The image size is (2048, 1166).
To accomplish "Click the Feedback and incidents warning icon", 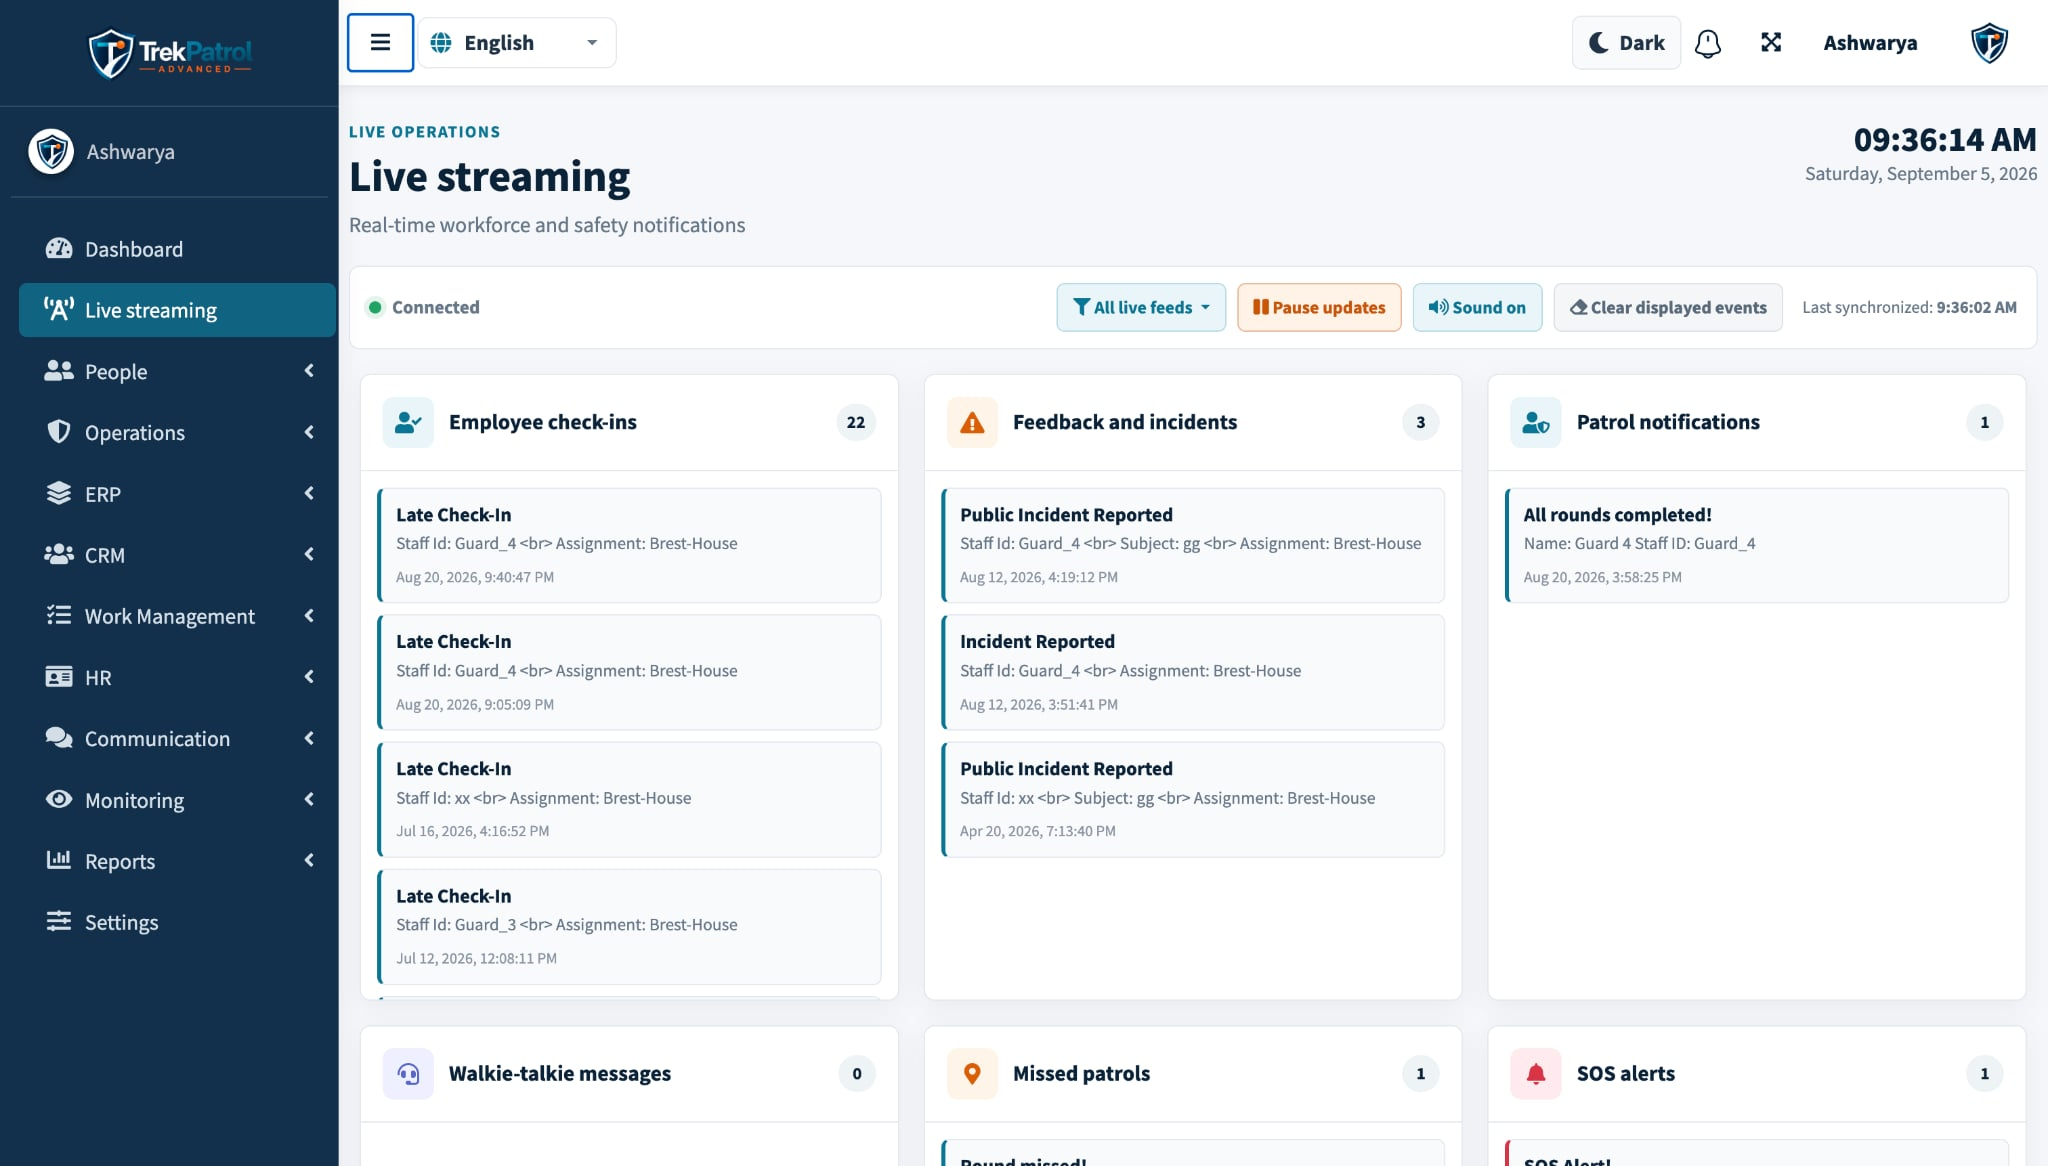I will 972,422.
